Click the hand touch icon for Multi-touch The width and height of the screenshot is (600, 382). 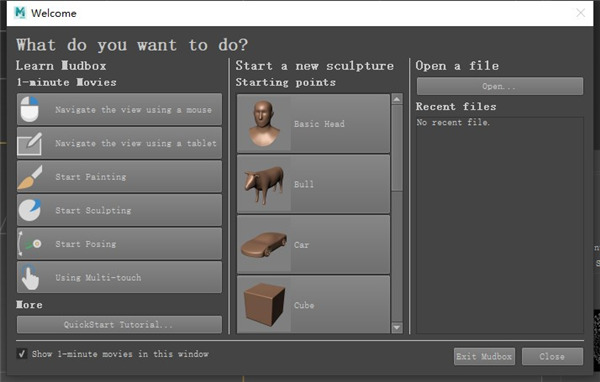coord(29,278)
